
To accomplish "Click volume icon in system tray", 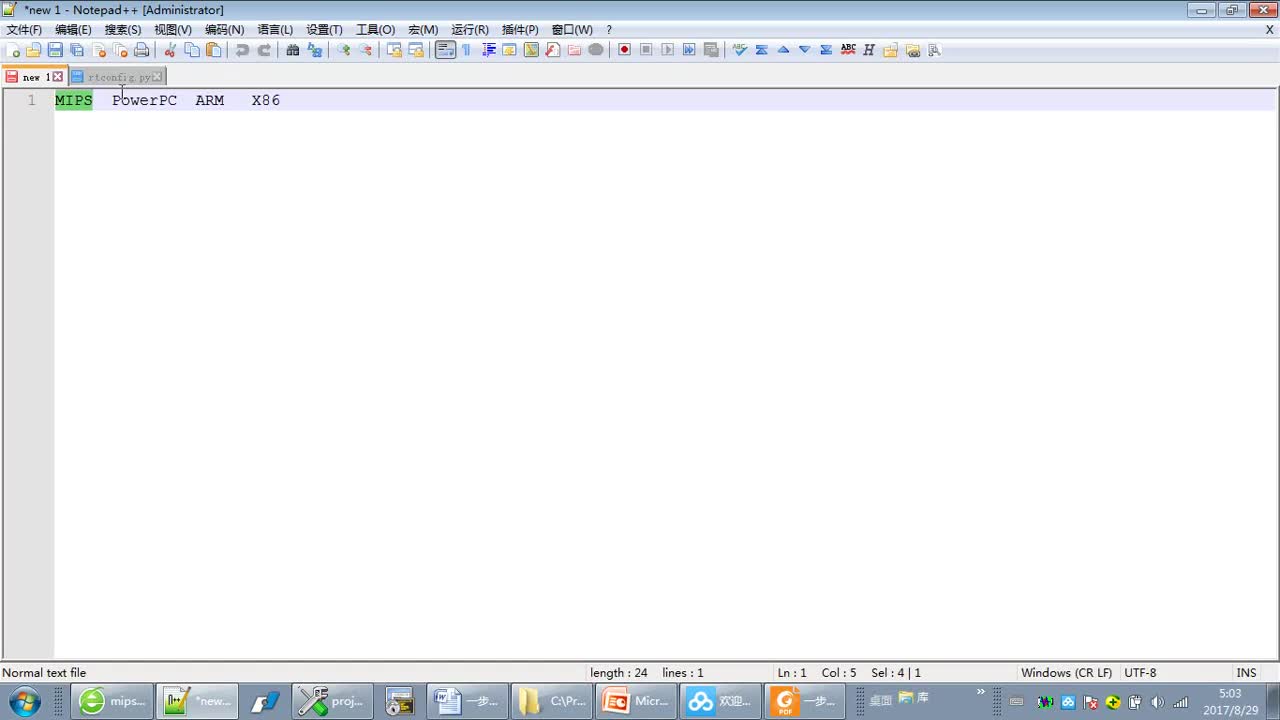I will pos(1157,702).
